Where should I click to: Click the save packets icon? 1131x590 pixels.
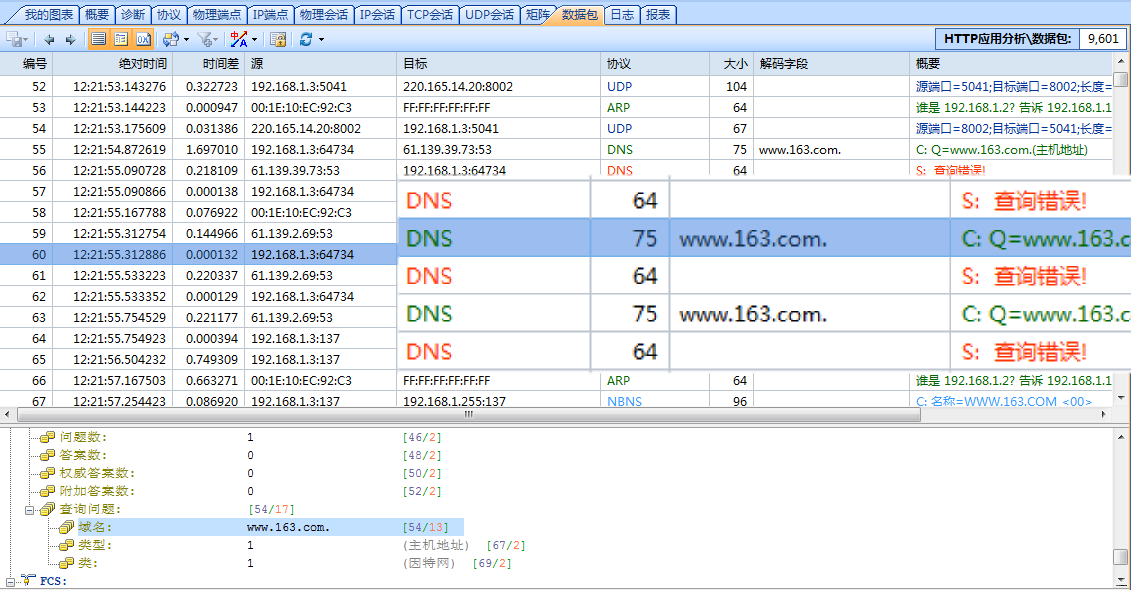click(13, 38)
